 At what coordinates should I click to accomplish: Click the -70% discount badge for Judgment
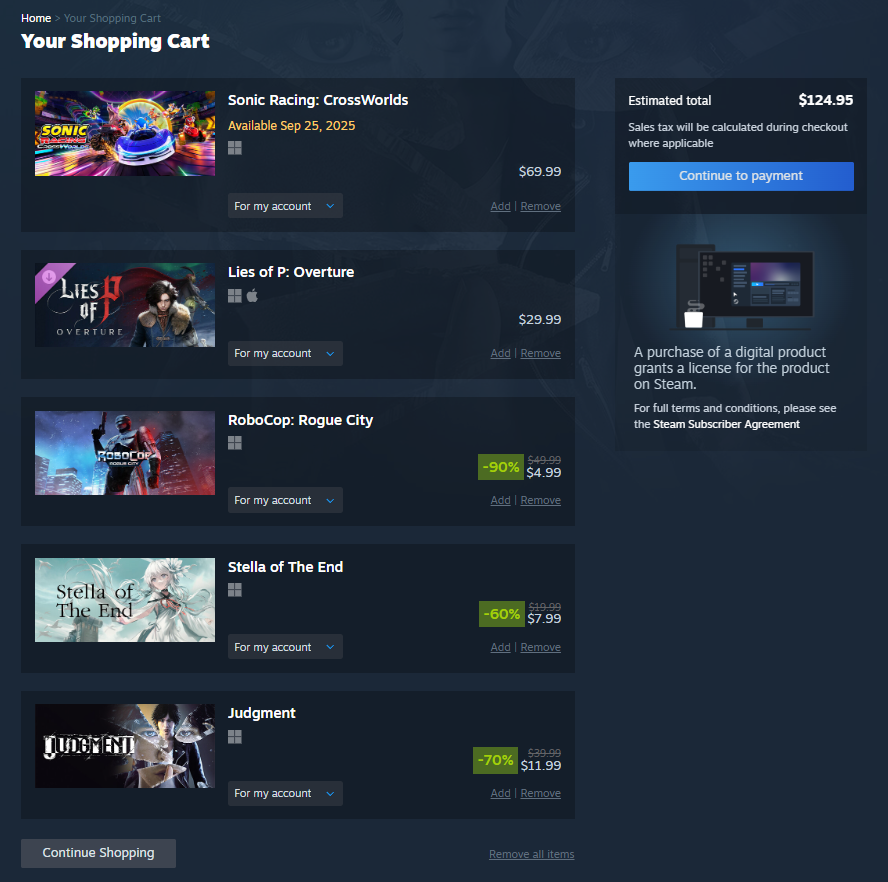[x=495, y=760]
